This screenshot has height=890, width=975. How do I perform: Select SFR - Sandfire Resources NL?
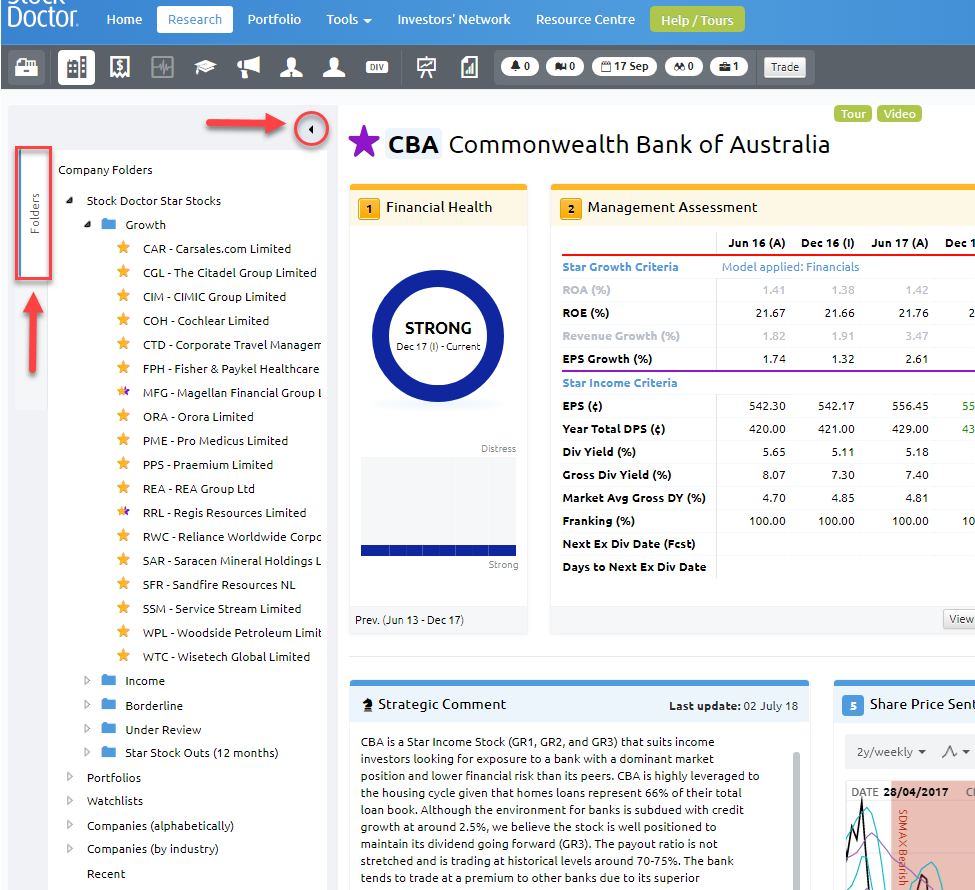[x=219, y=585]
